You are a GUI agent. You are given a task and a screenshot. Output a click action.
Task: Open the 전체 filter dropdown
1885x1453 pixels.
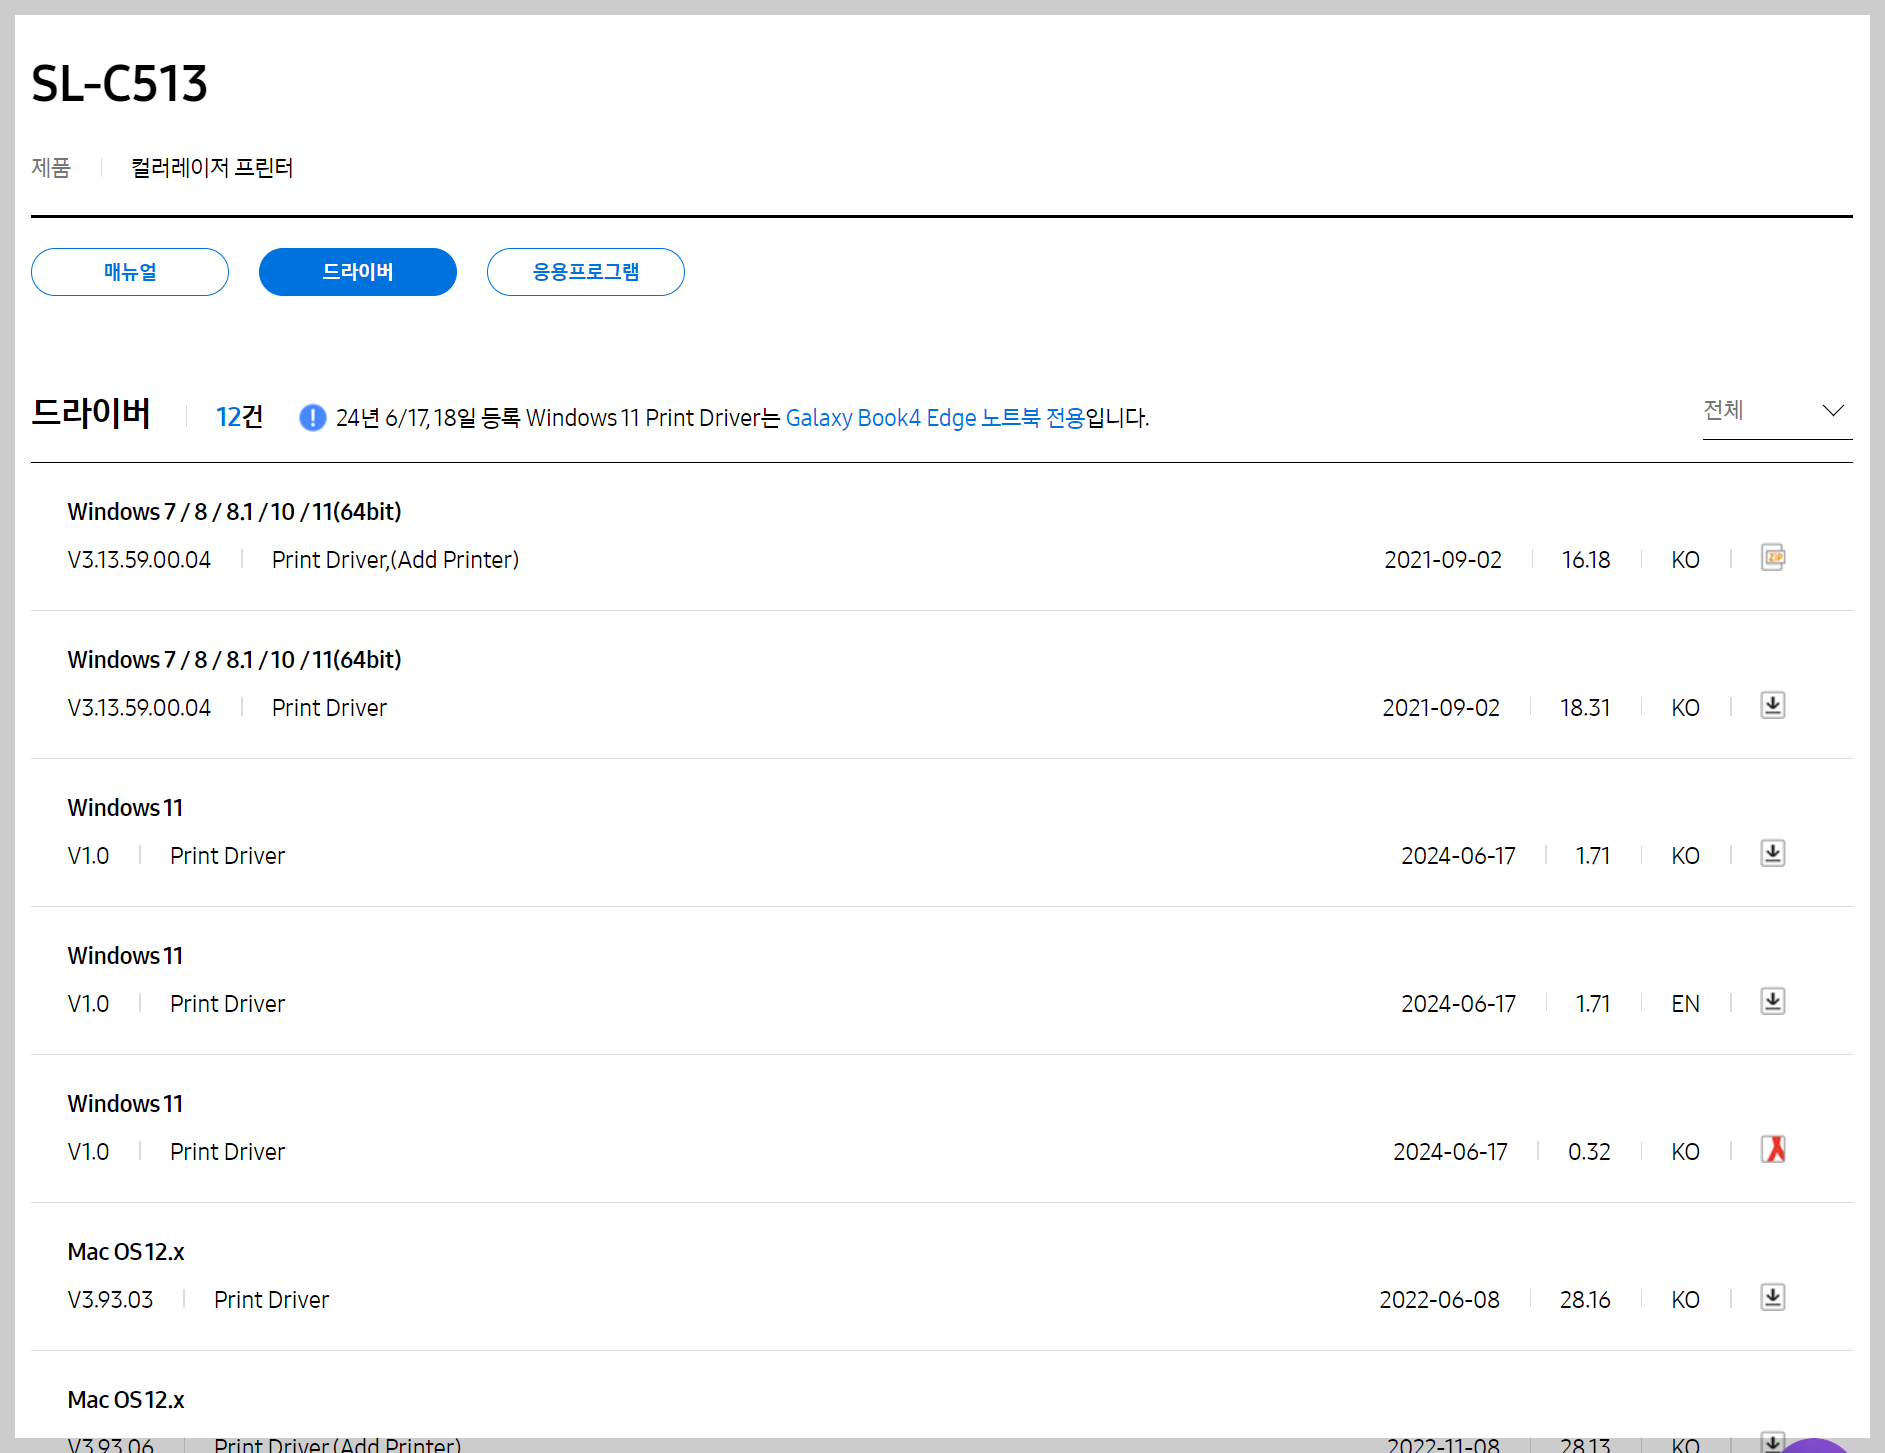pos(1777,411)
